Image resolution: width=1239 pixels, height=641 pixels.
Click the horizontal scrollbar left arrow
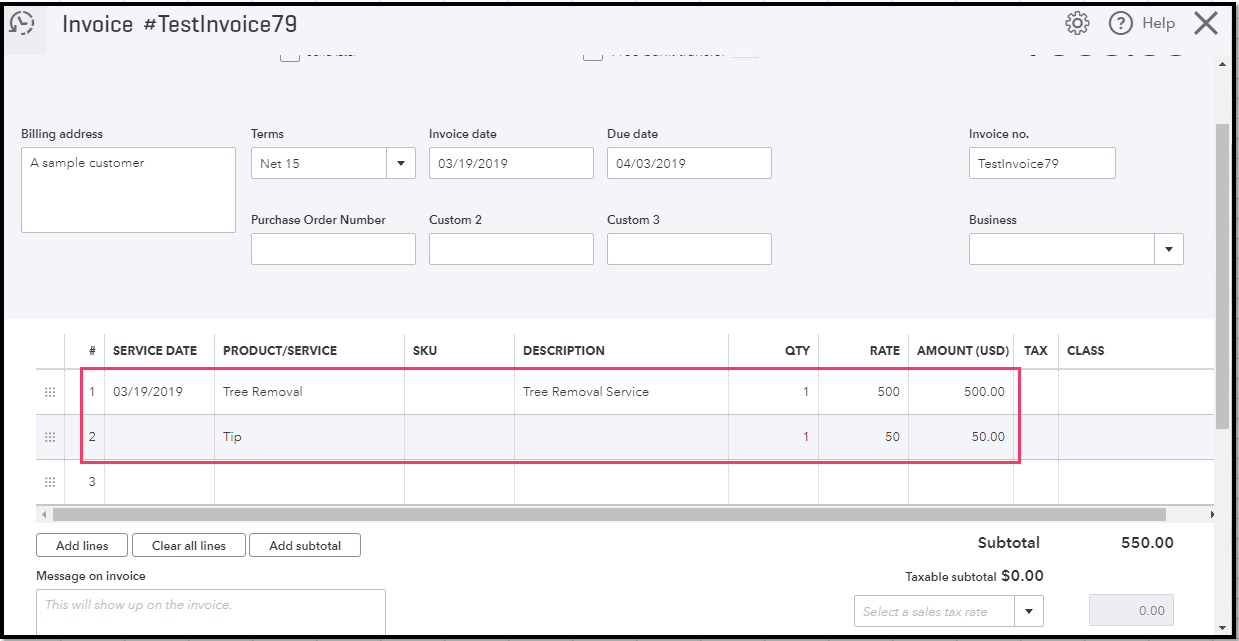click(x=42, y=514)
